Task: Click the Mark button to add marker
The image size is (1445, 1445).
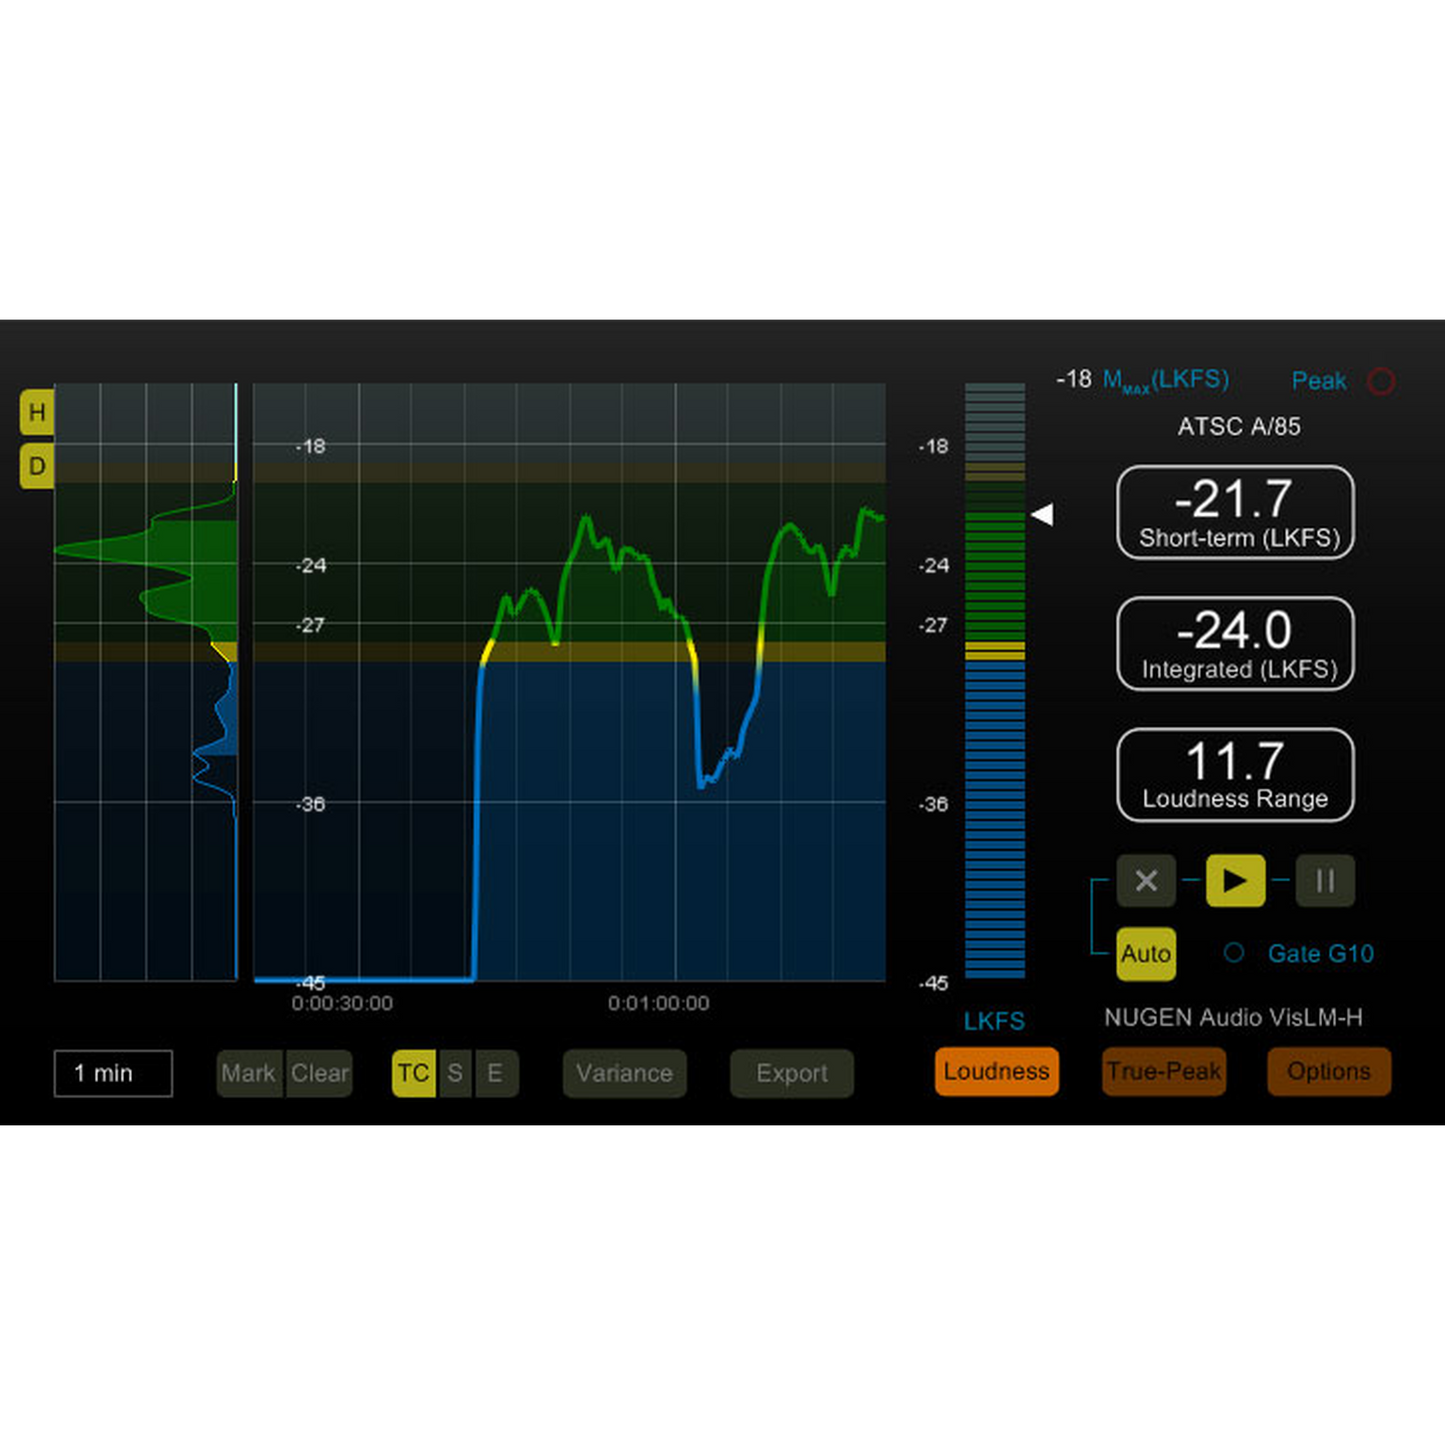Action: pos(249,1073)
